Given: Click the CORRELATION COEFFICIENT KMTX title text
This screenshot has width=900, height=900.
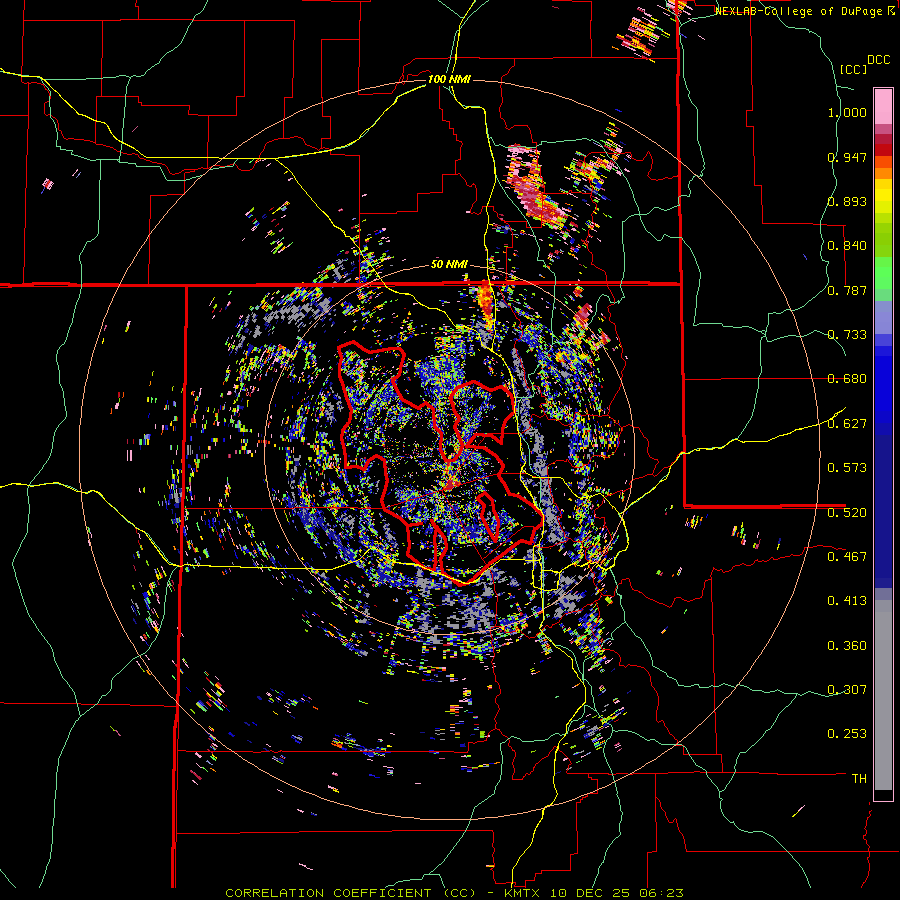Looking at the screenshot, I should point(454,893).
